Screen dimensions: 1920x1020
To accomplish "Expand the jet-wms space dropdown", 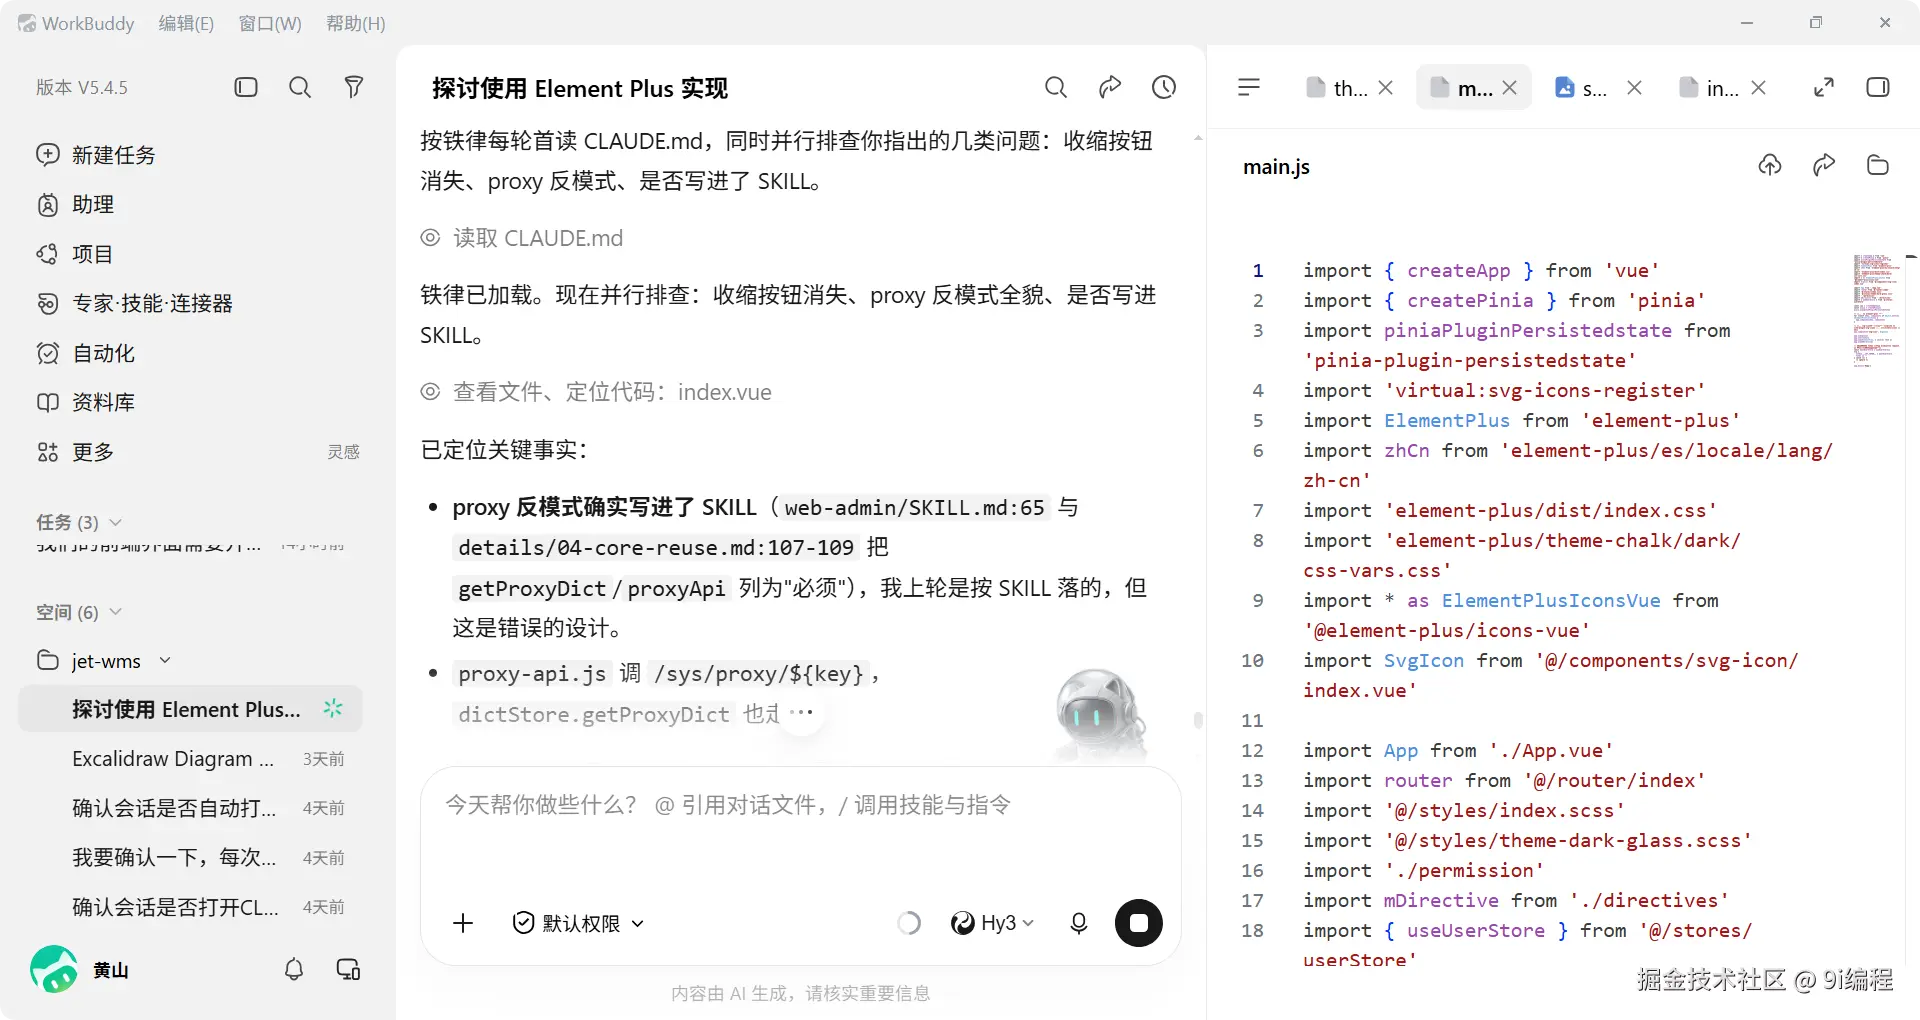I will click(165, 660).
